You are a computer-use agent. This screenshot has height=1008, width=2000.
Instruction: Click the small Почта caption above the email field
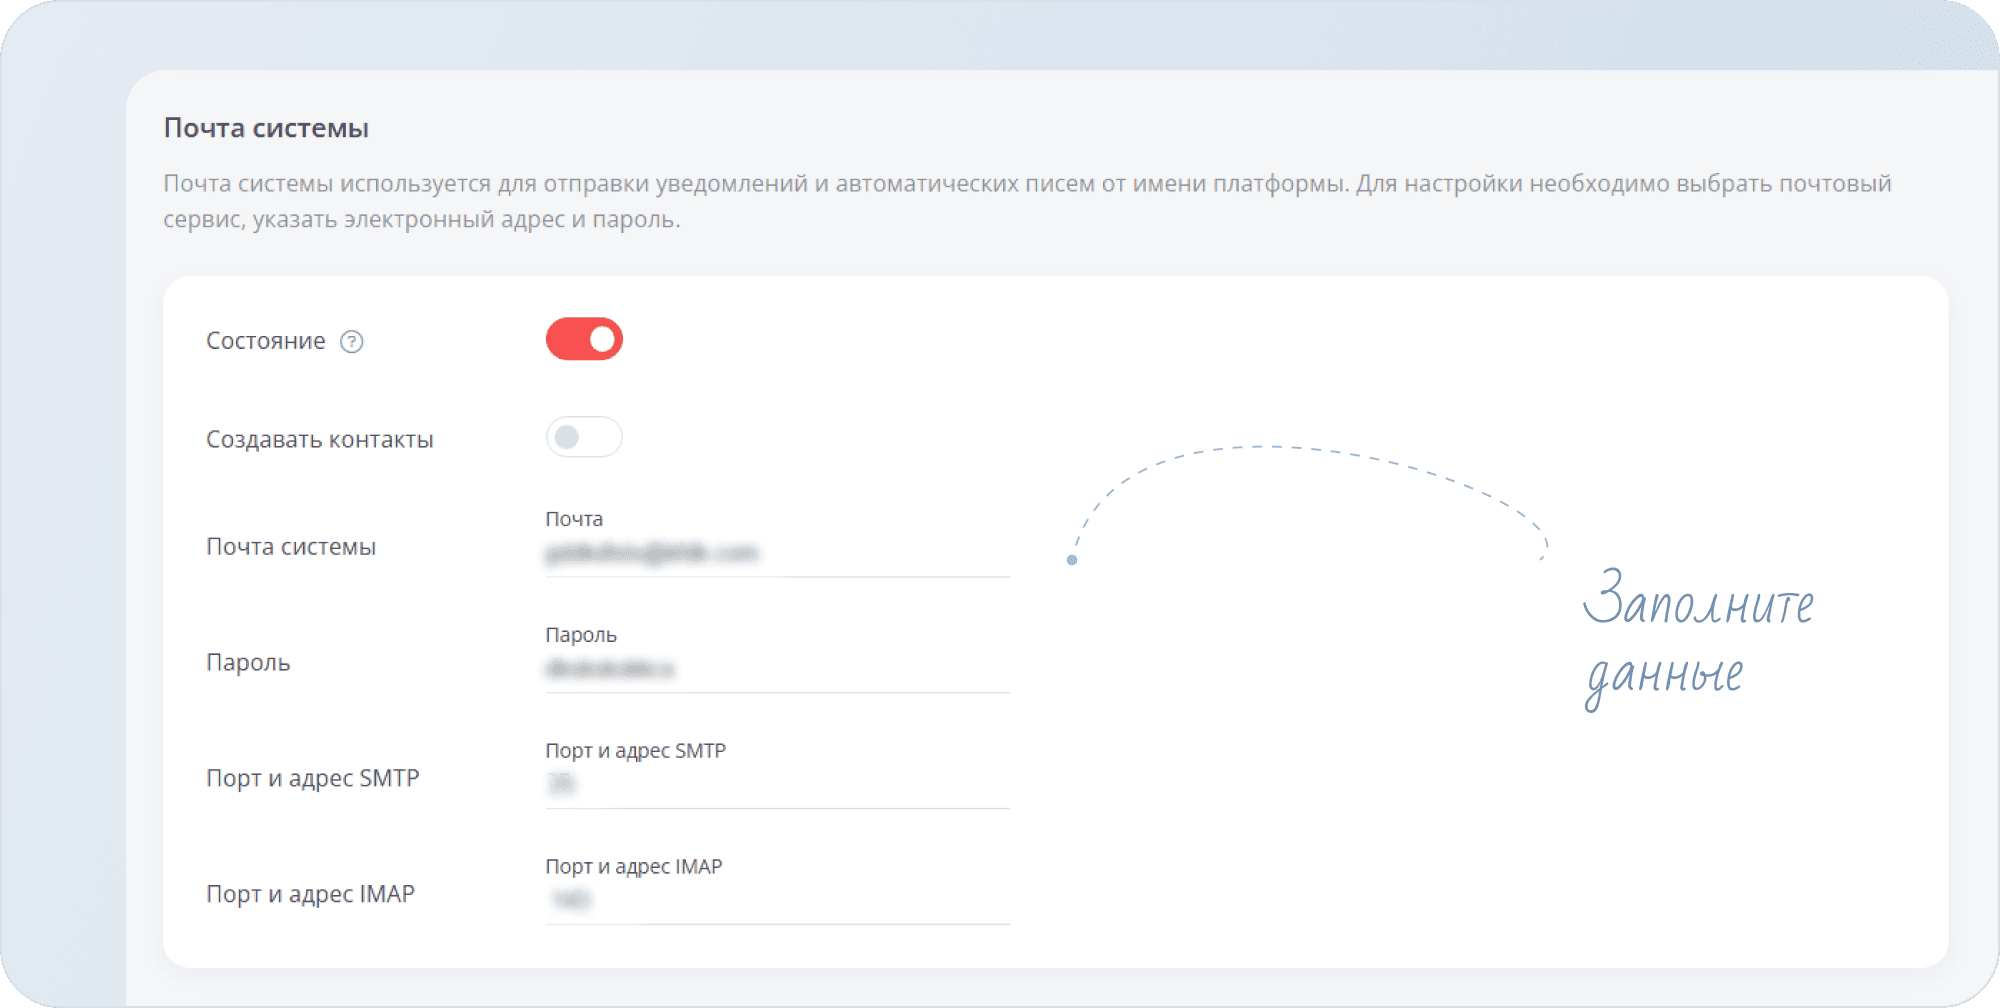[x=573, y=519]
